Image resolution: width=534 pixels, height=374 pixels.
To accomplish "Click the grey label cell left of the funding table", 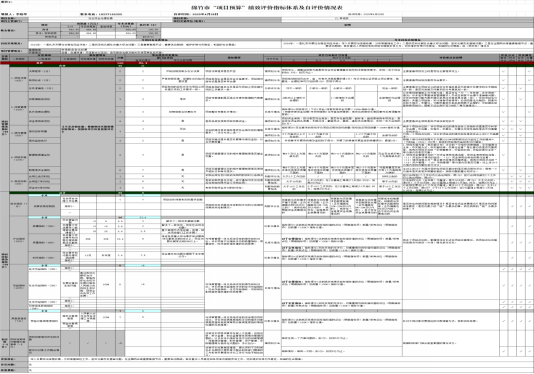I will pos(14,30).
